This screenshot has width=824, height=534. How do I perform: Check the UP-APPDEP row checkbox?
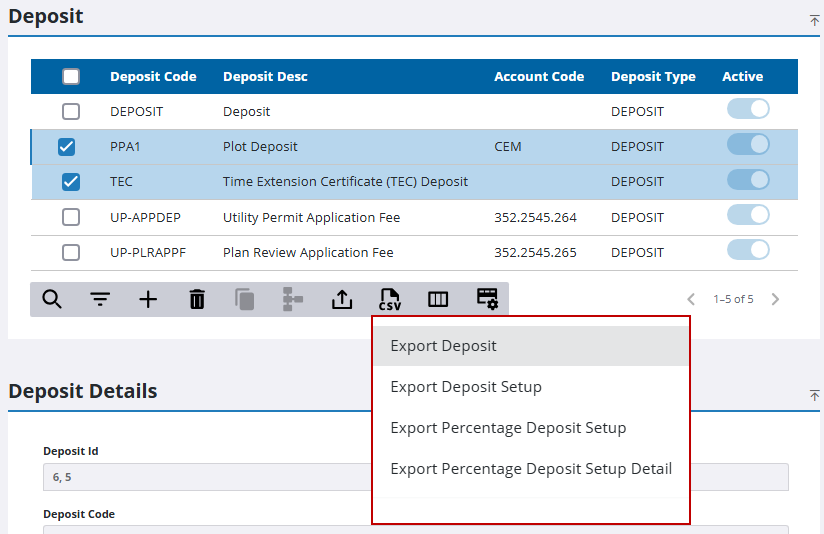pos(71,217)
